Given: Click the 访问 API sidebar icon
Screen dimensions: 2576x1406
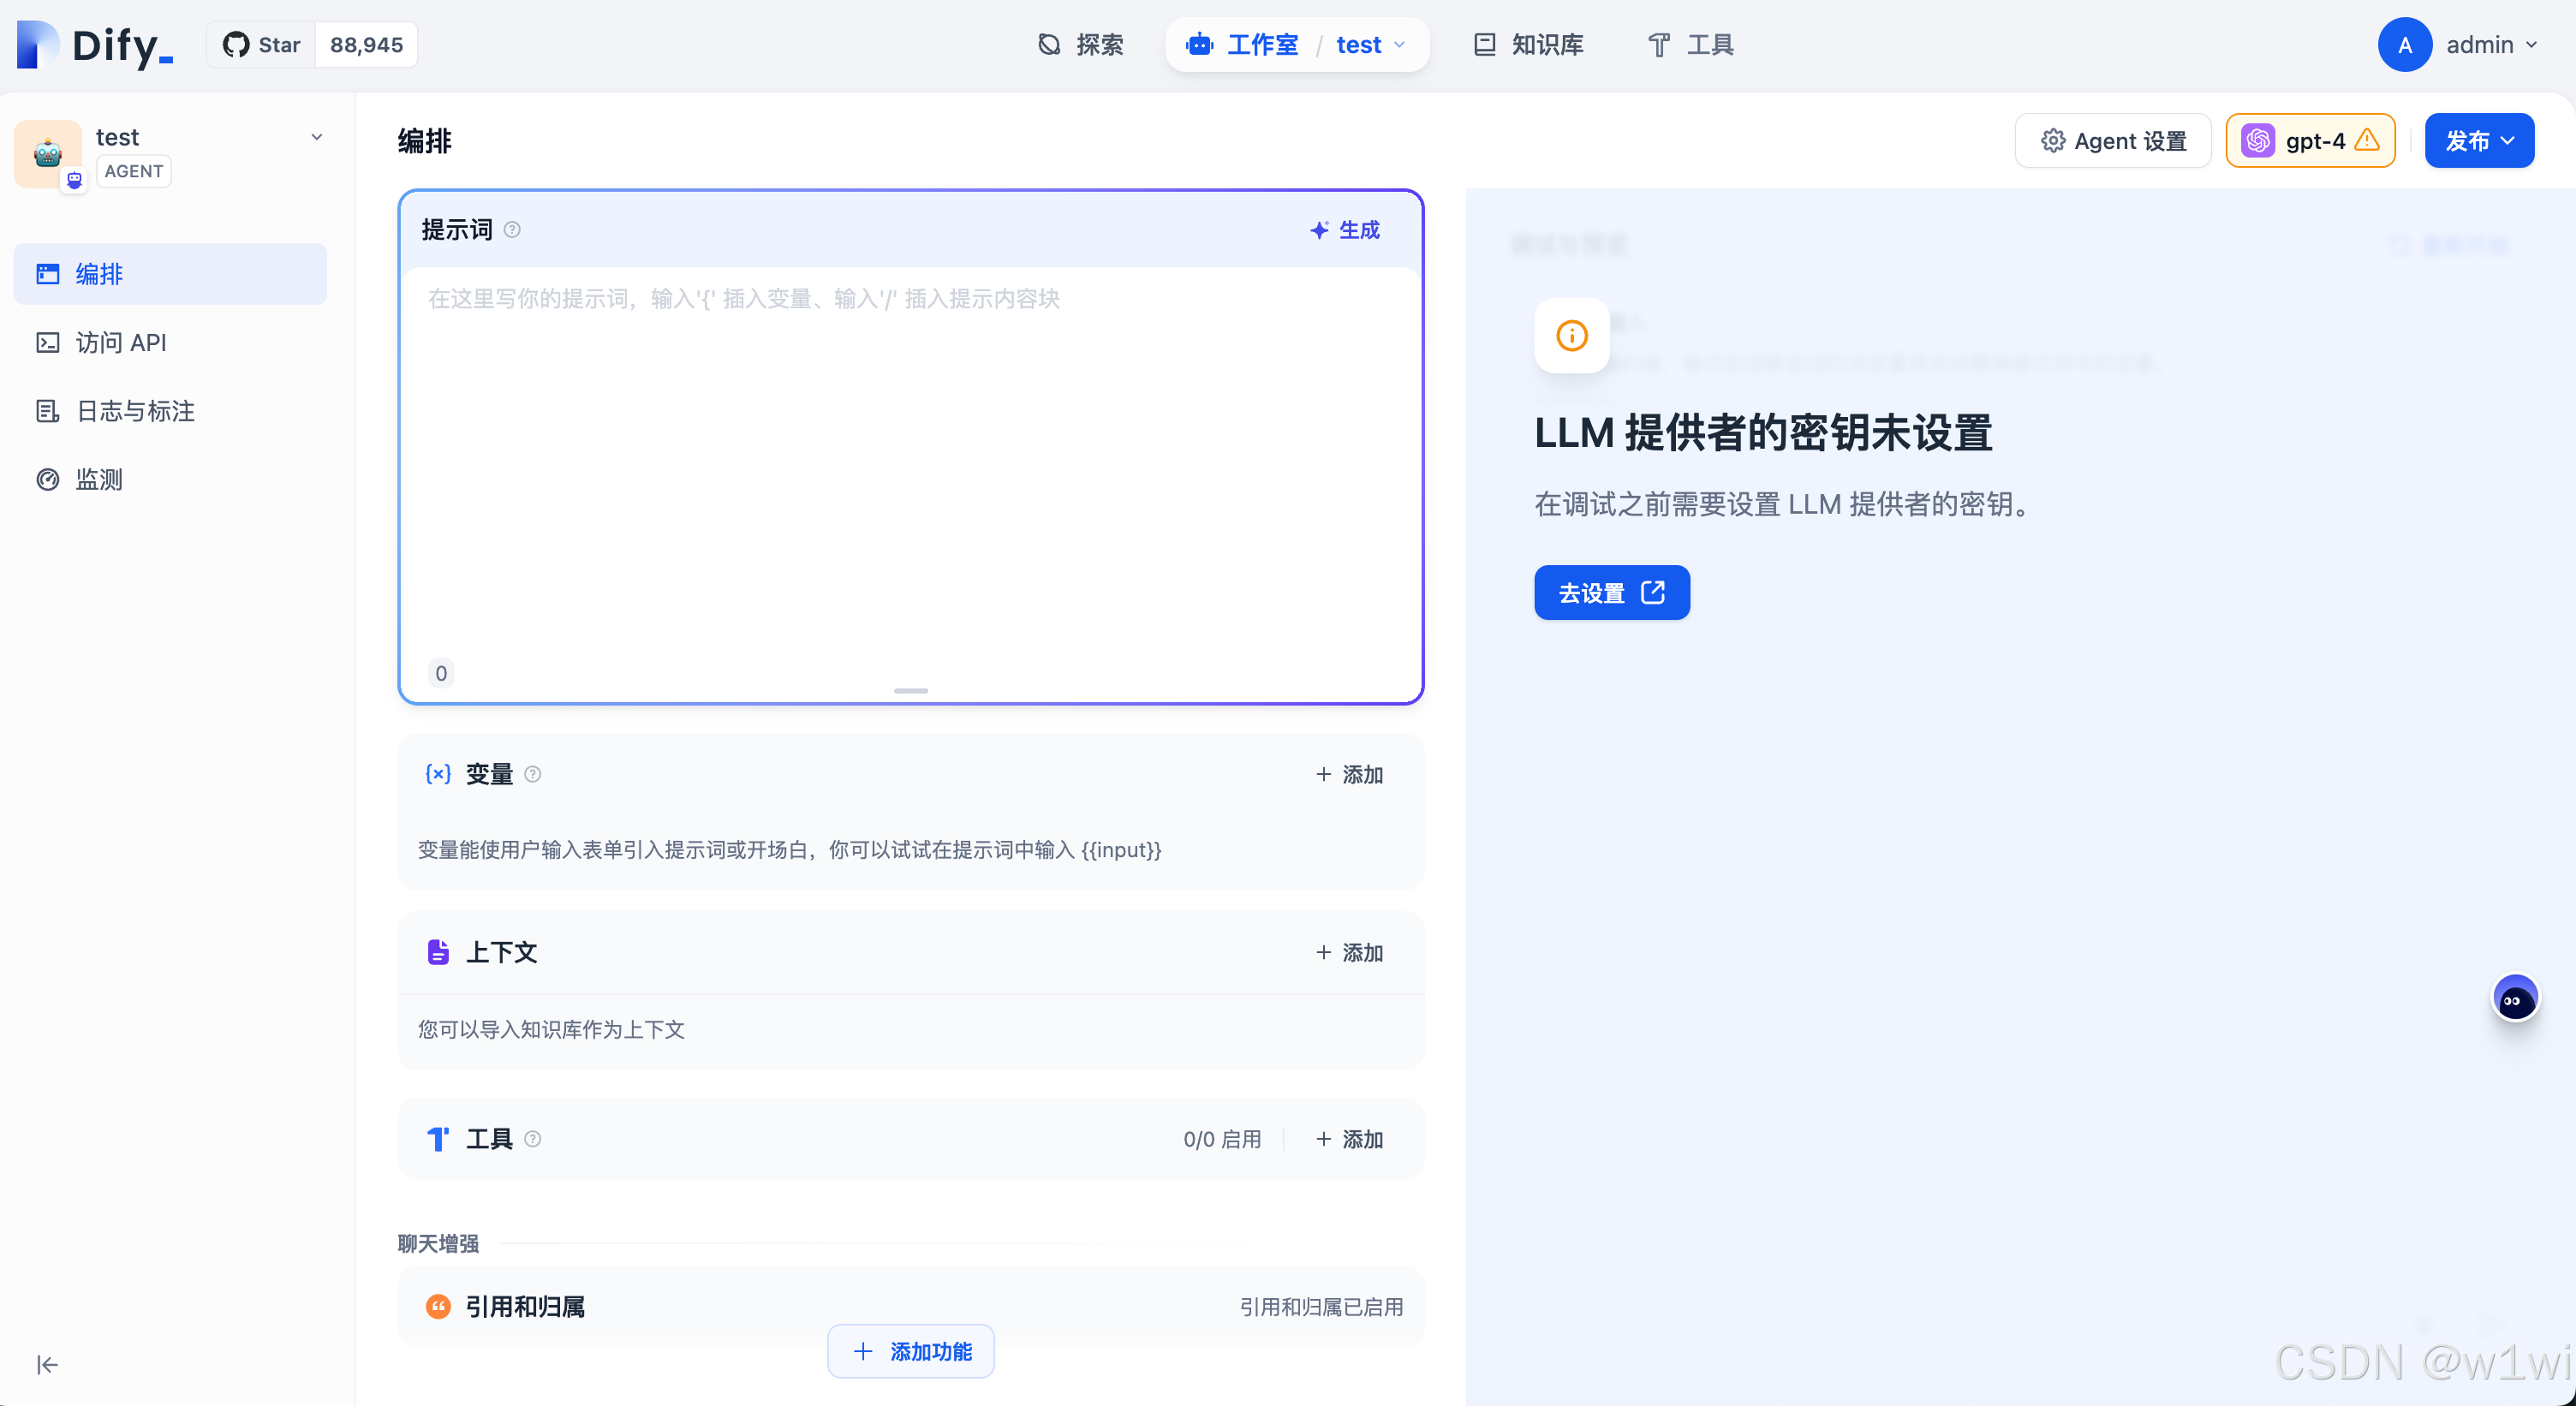Looking at the screenshot, I should tap(47, 342).
